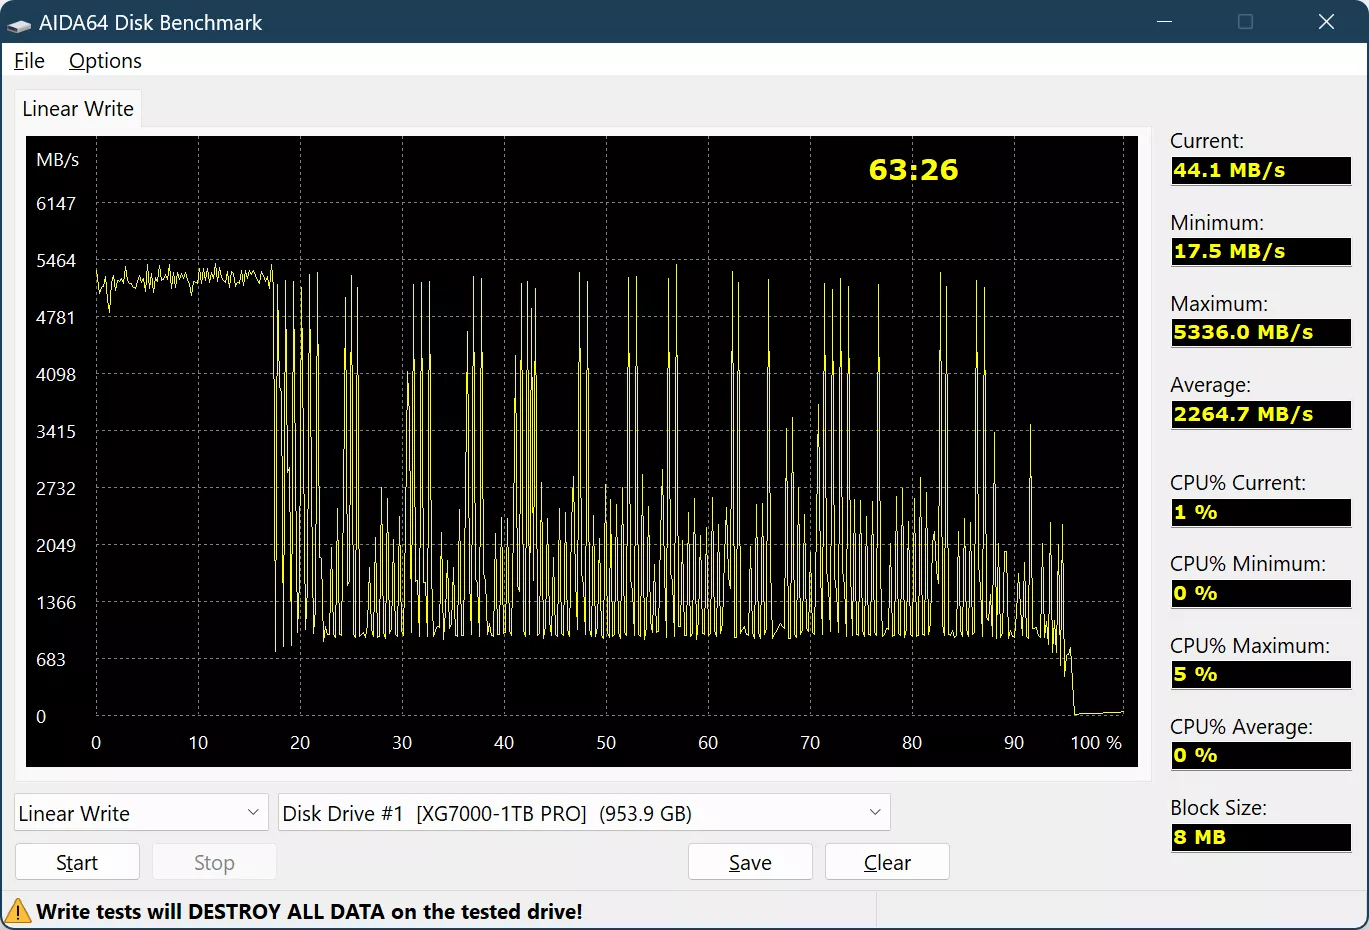
Task: Click the elapsed time 63:26 on graph
Action: coord(913,170)
